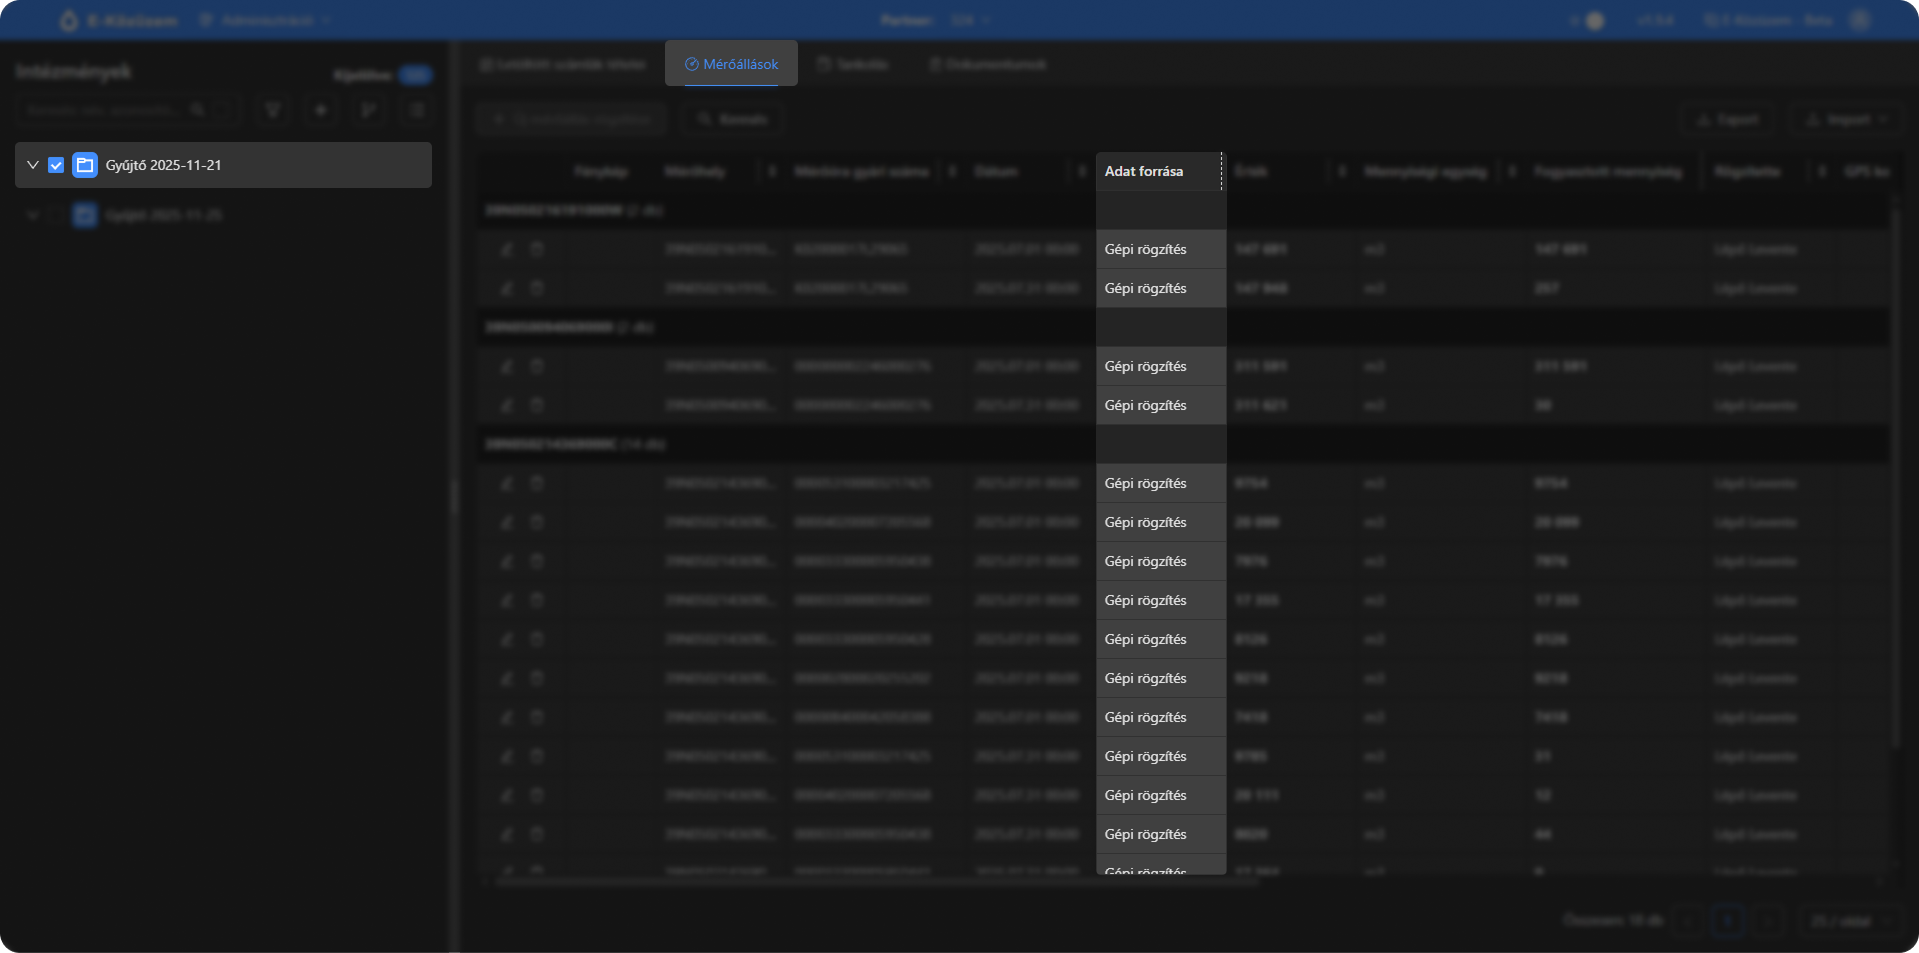
Task: Click the pencil edit icon in first table row
Action: (507, 249)
